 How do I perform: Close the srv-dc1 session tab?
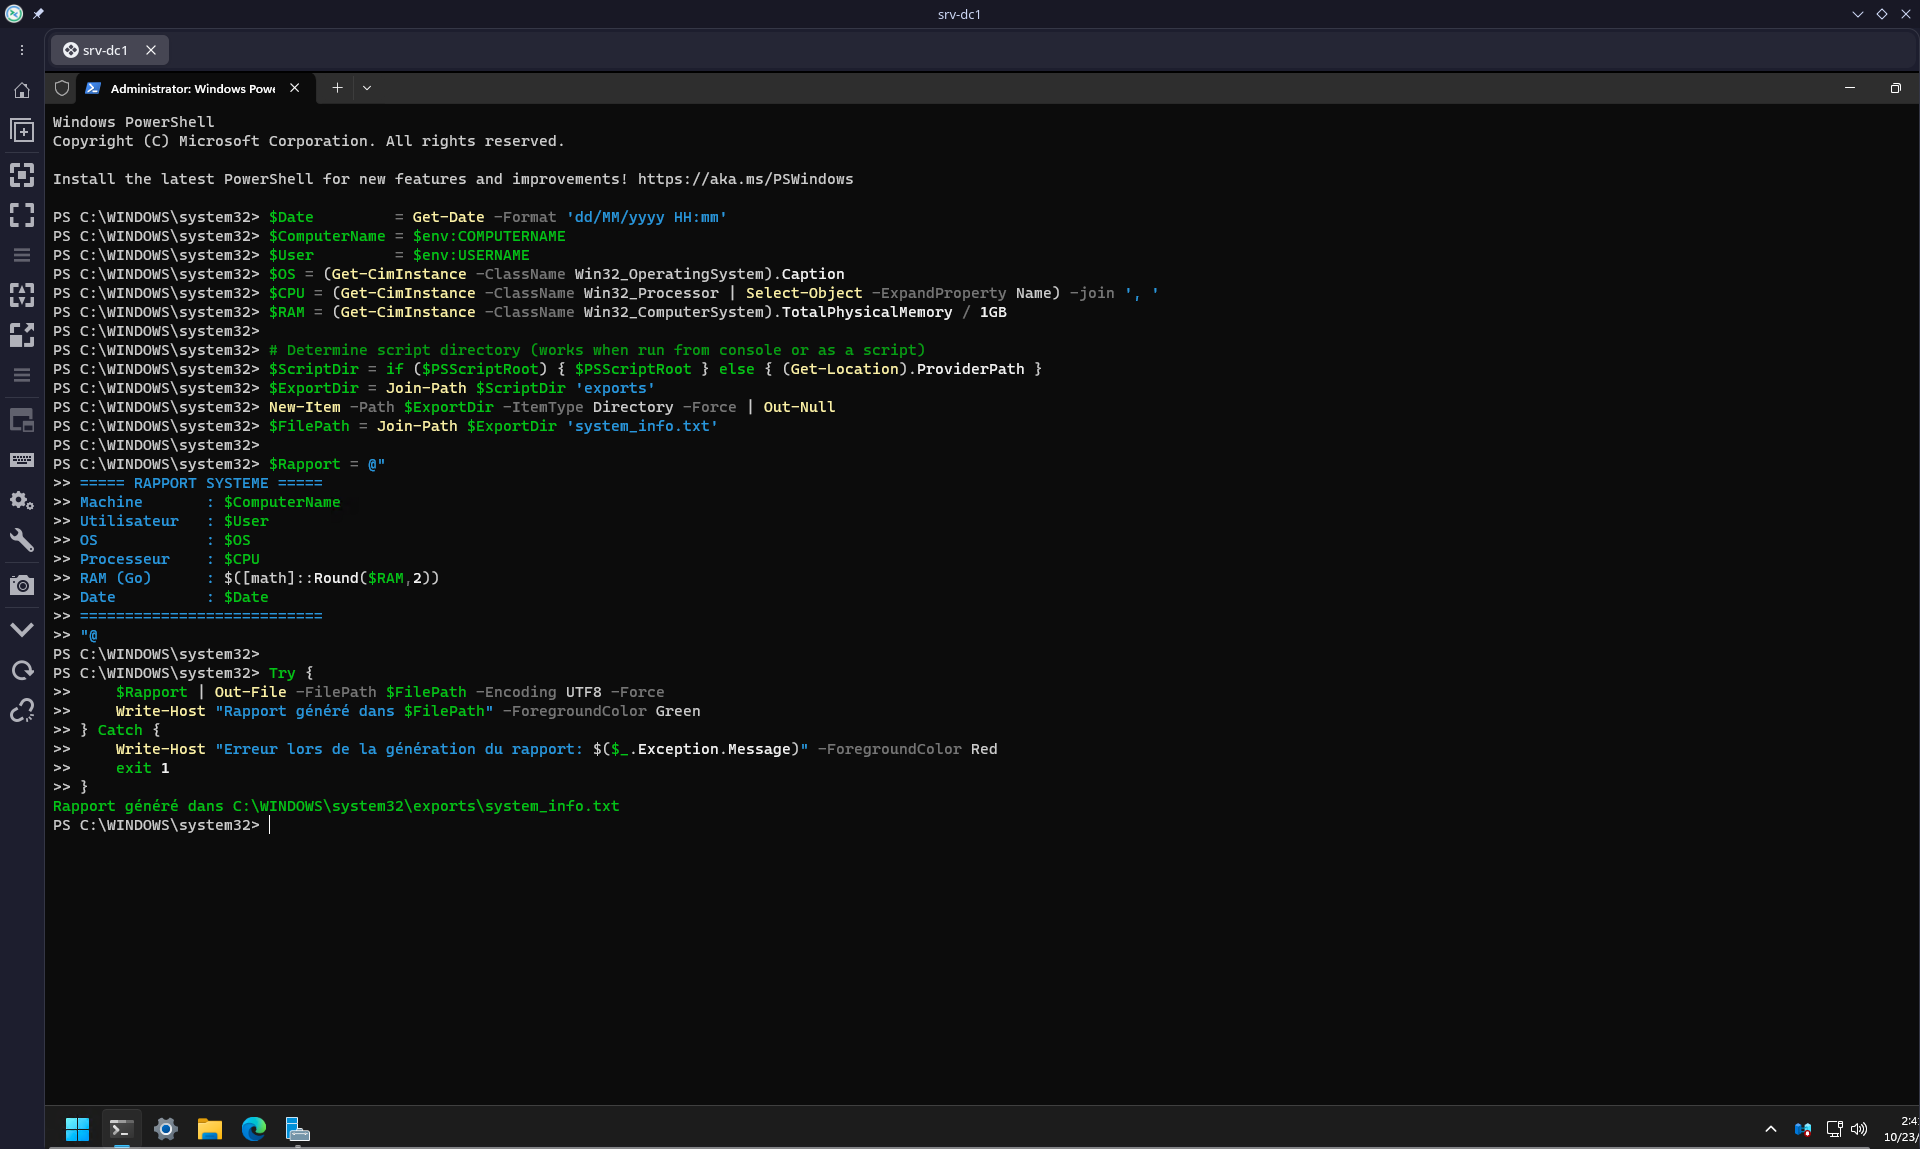click(x=151, y=50)
